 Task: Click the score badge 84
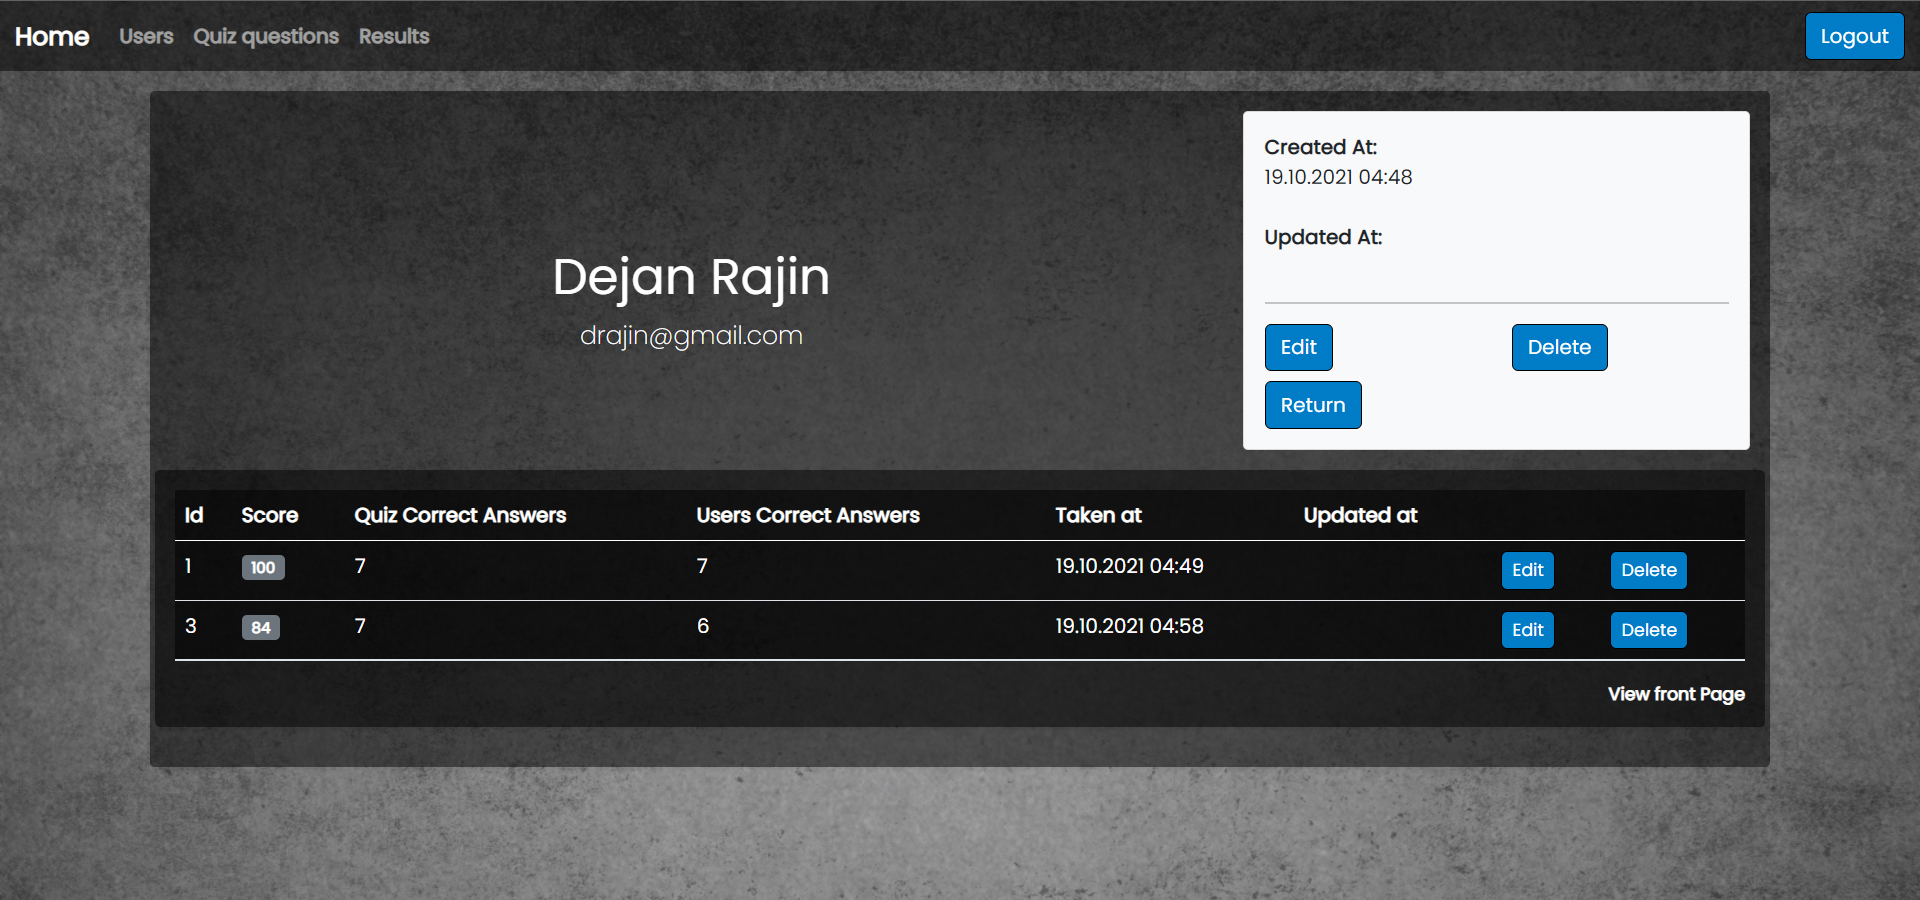pyautogui.click(x=261, y=628)
